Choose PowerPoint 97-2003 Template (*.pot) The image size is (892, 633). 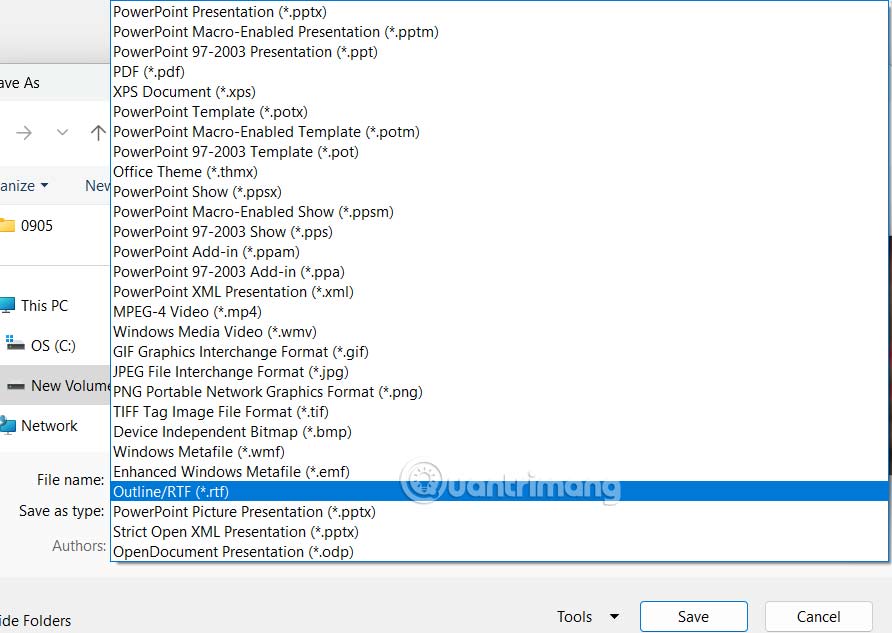click(x=499, y=152)
